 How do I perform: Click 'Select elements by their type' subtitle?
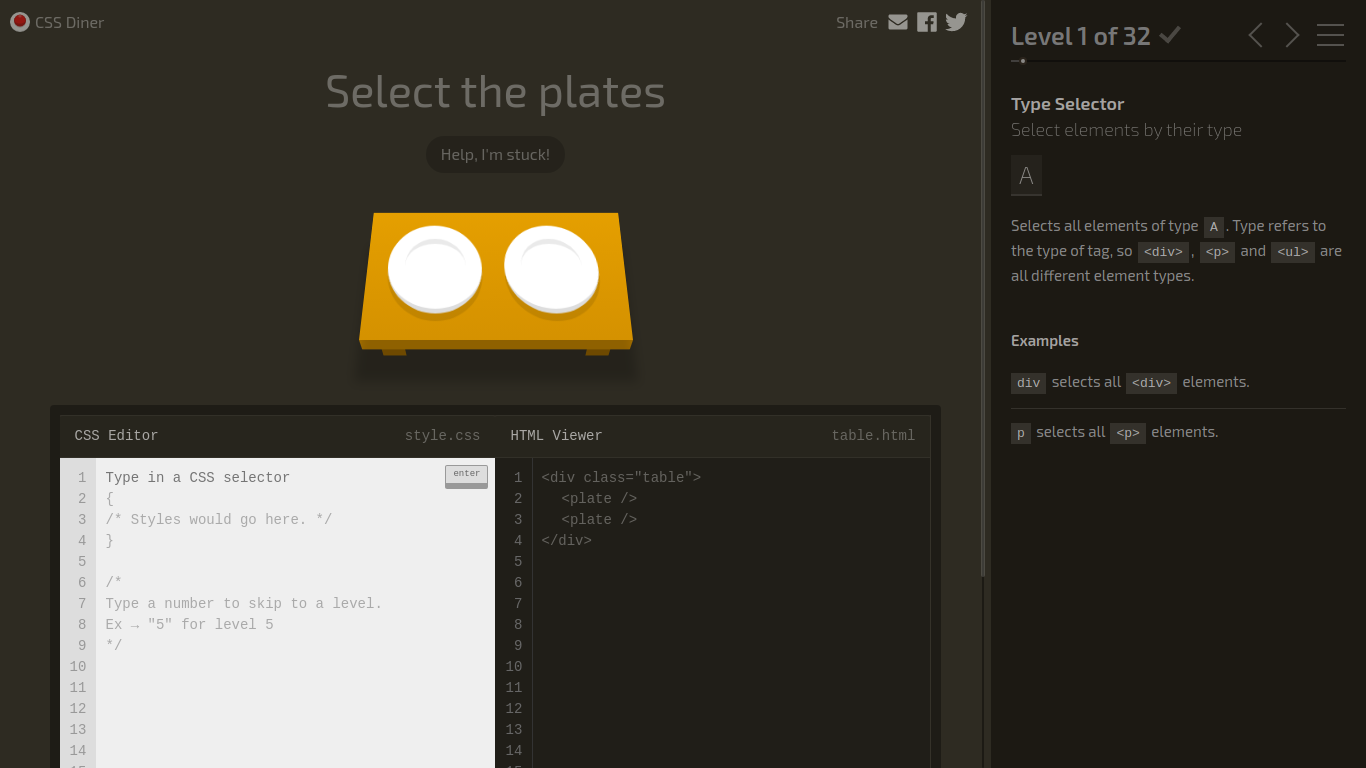click(x=1126, y=130)
